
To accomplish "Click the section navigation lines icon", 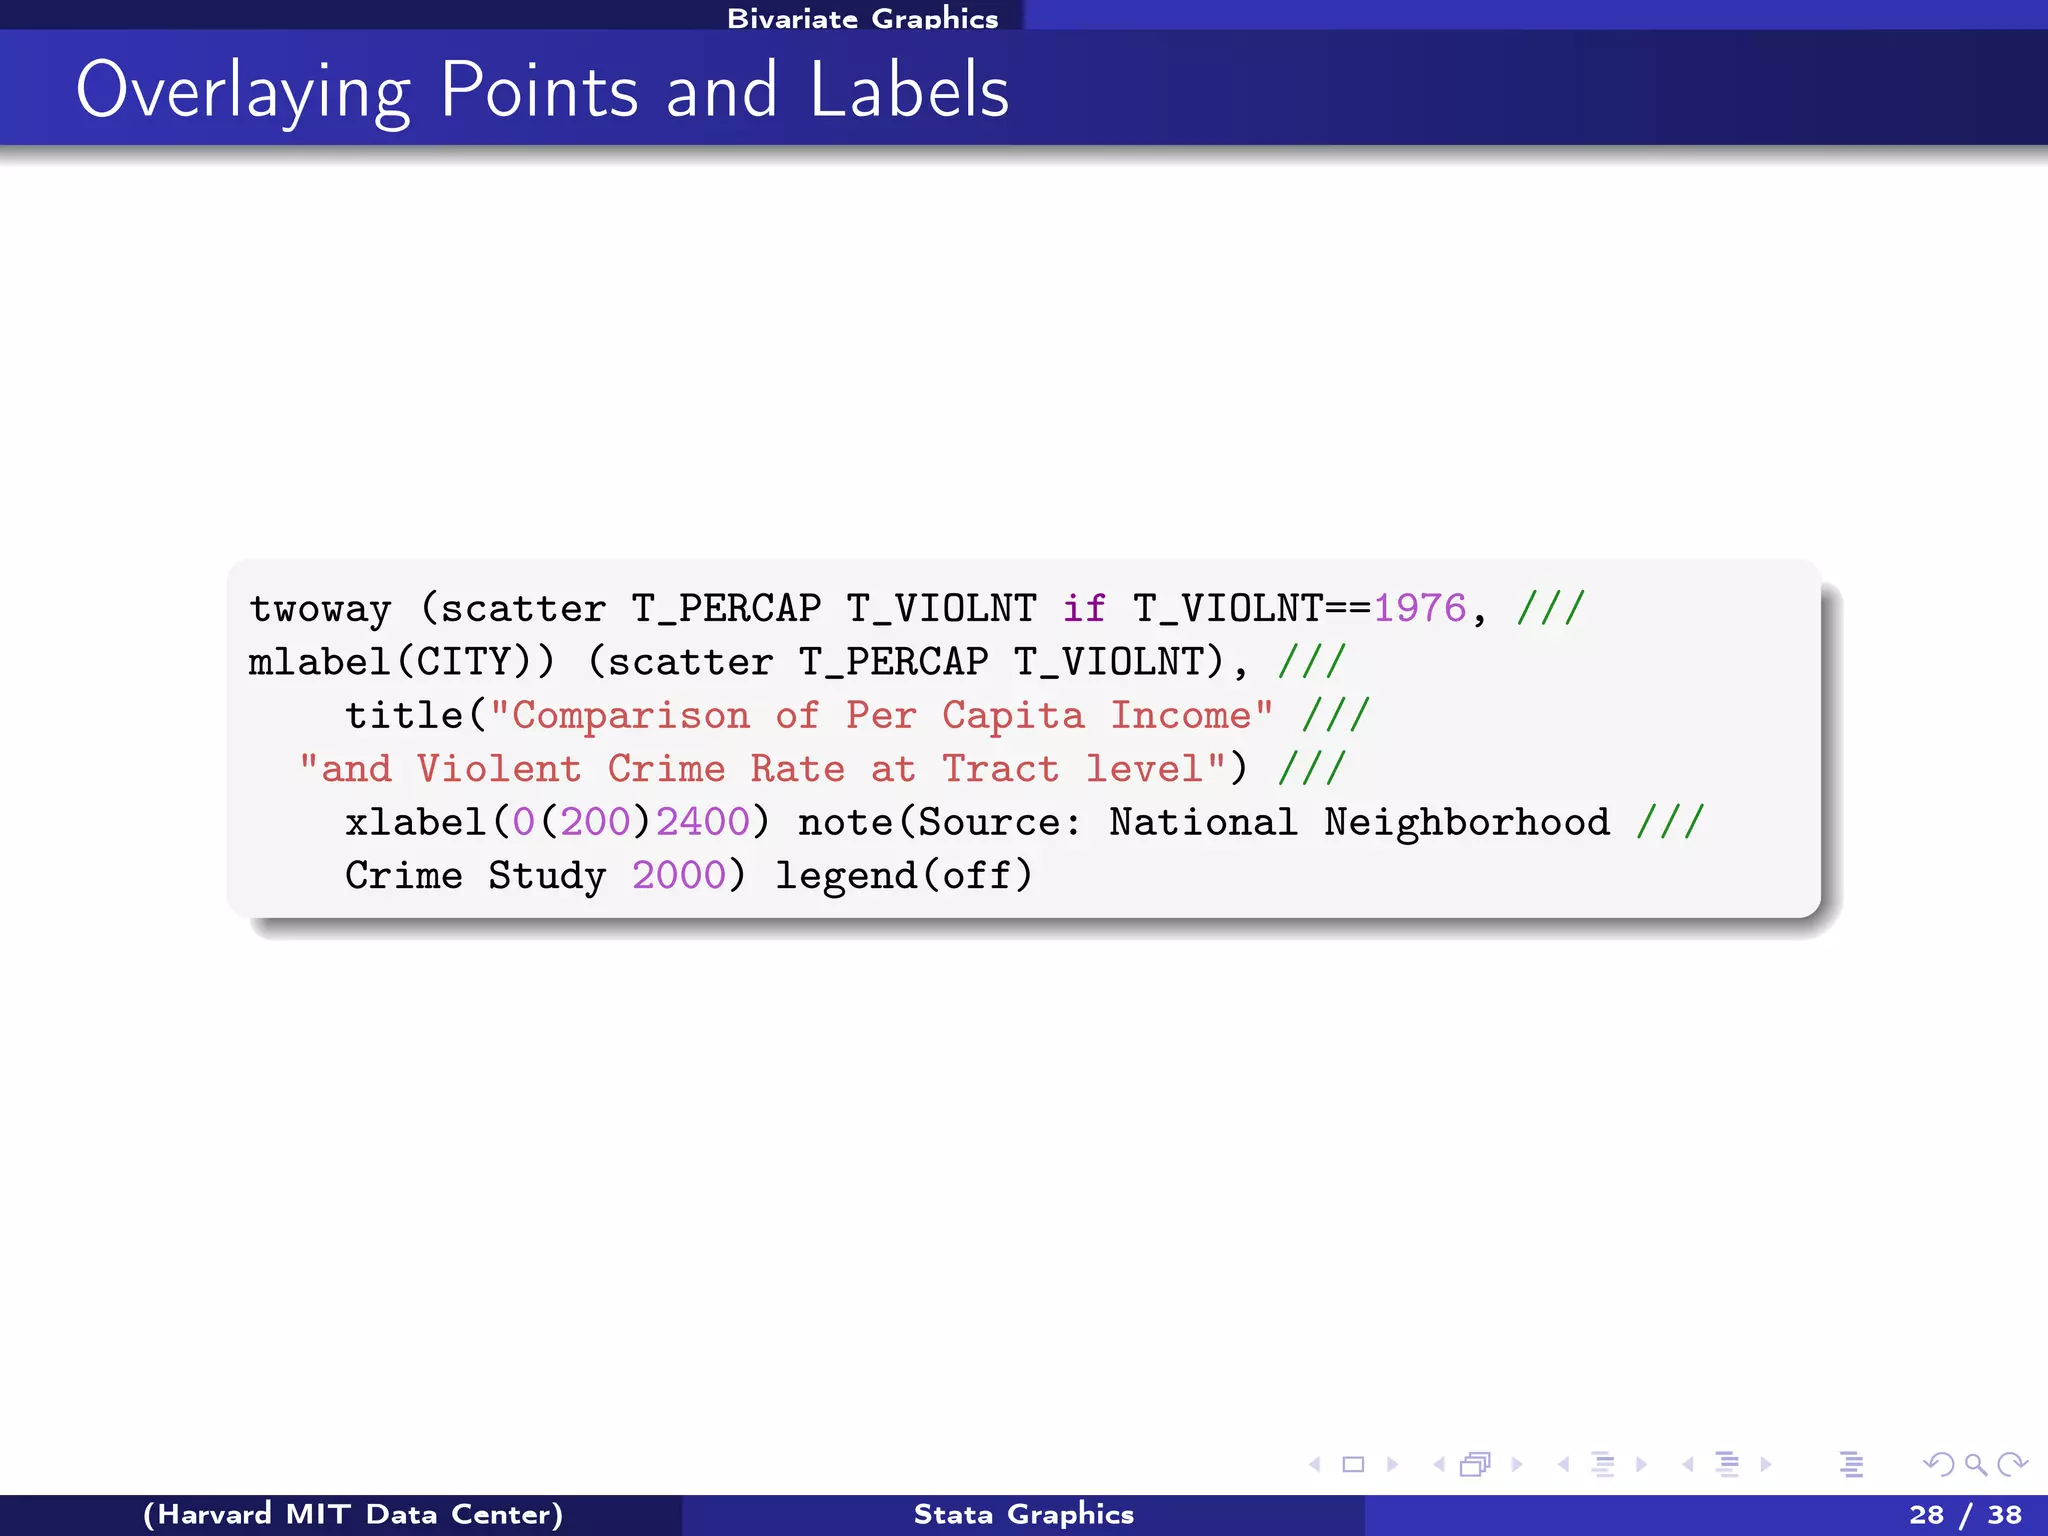I will (x=1727, y=1465).
